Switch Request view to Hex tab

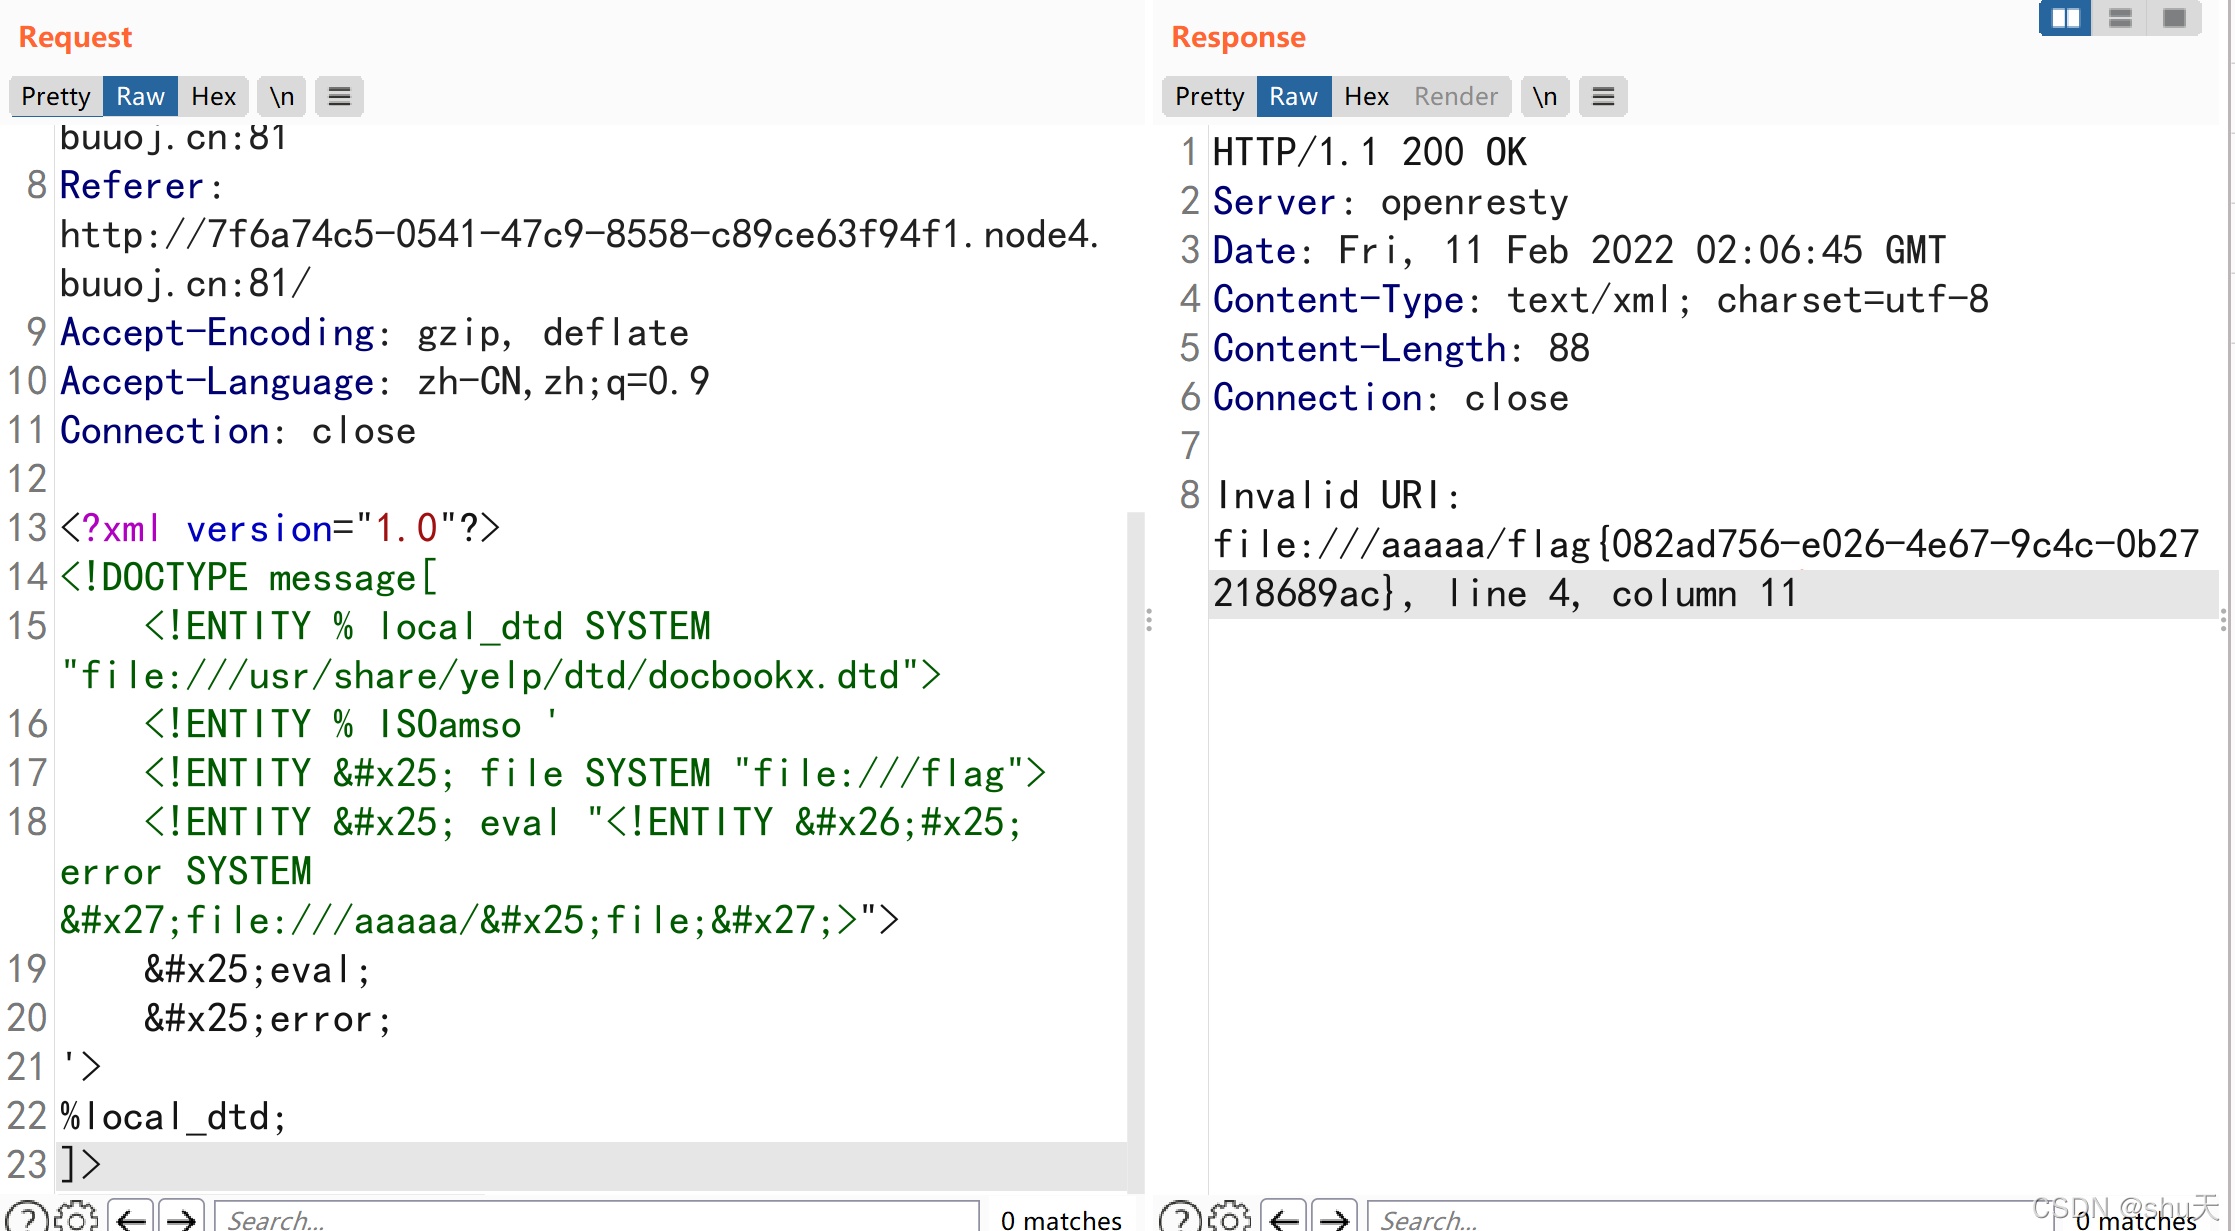pos(213,96)
